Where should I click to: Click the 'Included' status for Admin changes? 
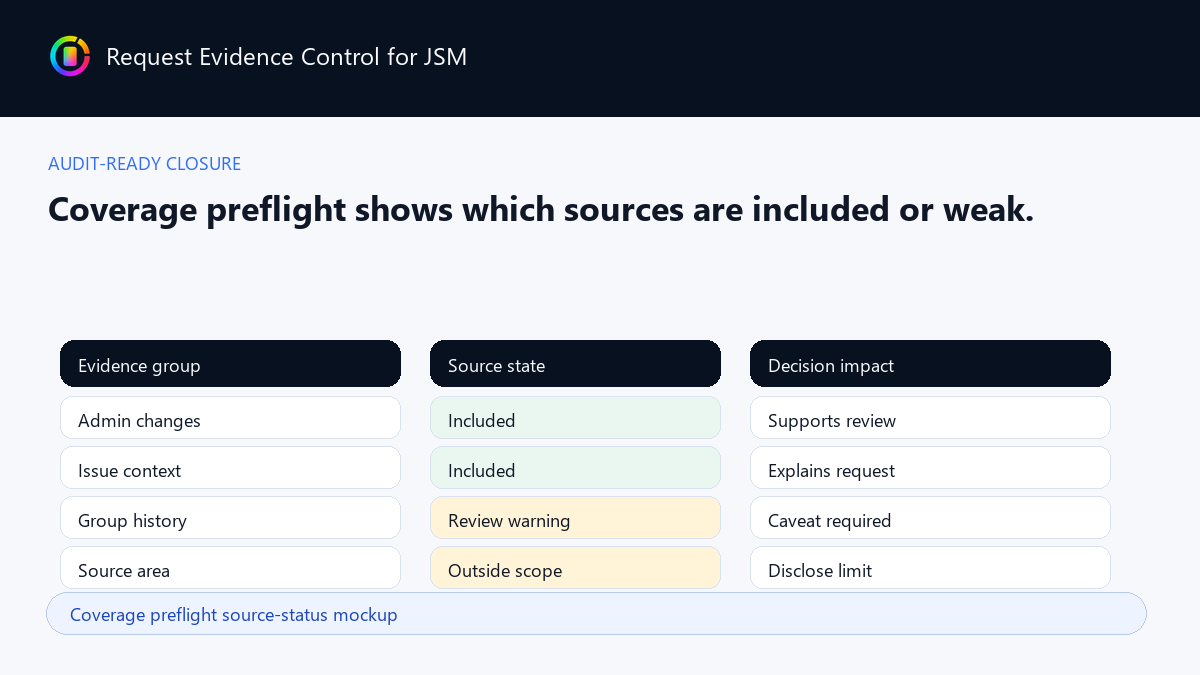[x=575, y=418]
